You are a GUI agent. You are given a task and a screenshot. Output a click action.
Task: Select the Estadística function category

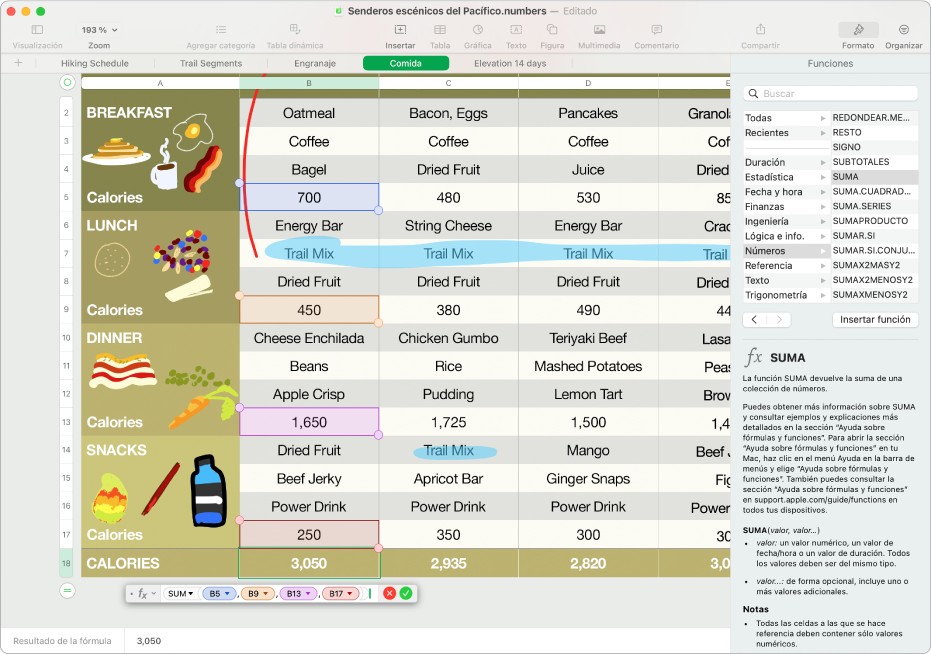(x=769, y=177)
